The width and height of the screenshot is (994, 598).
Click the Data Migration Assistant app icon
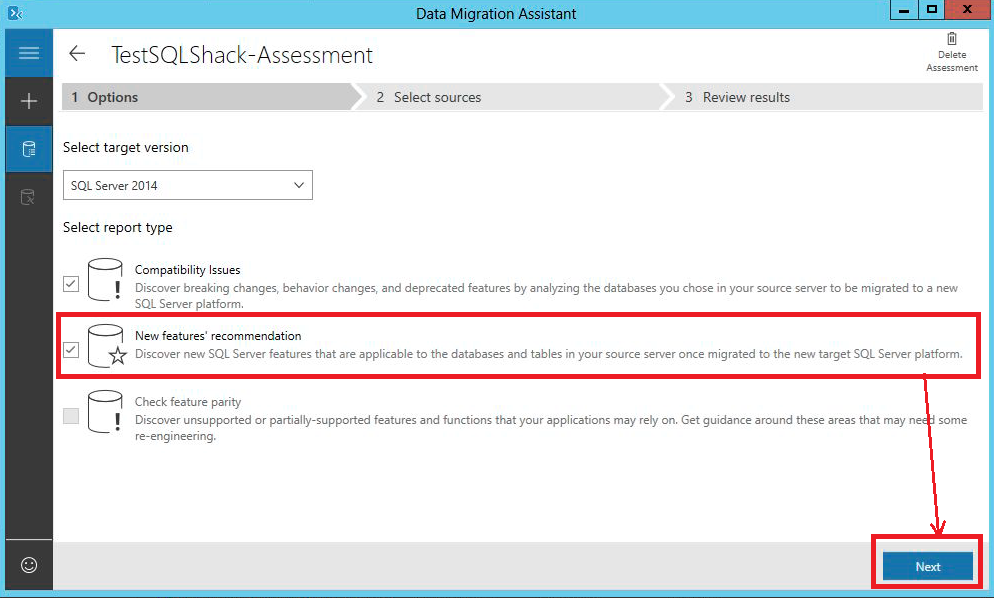pyautogui.click(x=15, y=13)
